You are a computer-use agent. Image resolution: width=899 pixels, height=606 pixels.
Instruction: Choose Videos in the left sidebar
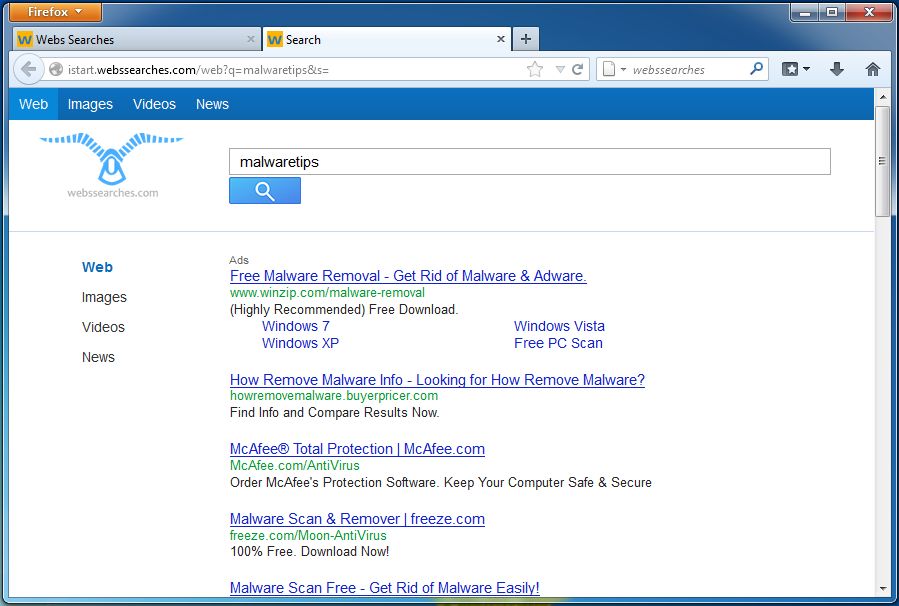point(103,327)
